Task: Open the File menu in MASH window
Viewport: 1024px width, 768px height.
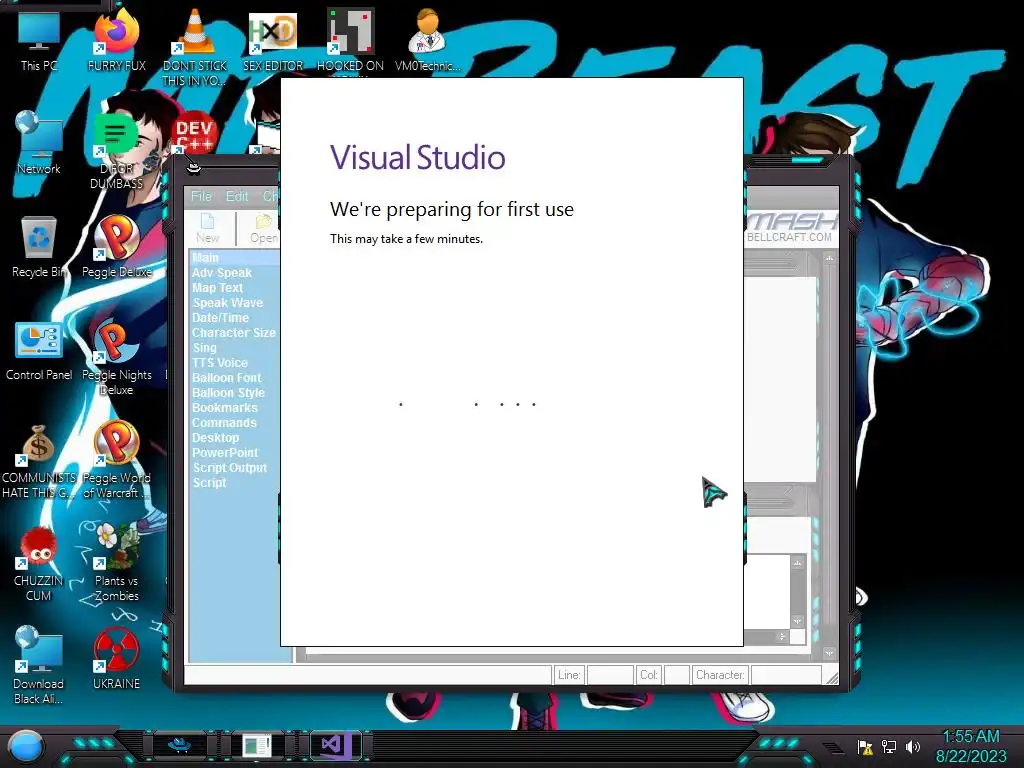Action: click(201, 196)
